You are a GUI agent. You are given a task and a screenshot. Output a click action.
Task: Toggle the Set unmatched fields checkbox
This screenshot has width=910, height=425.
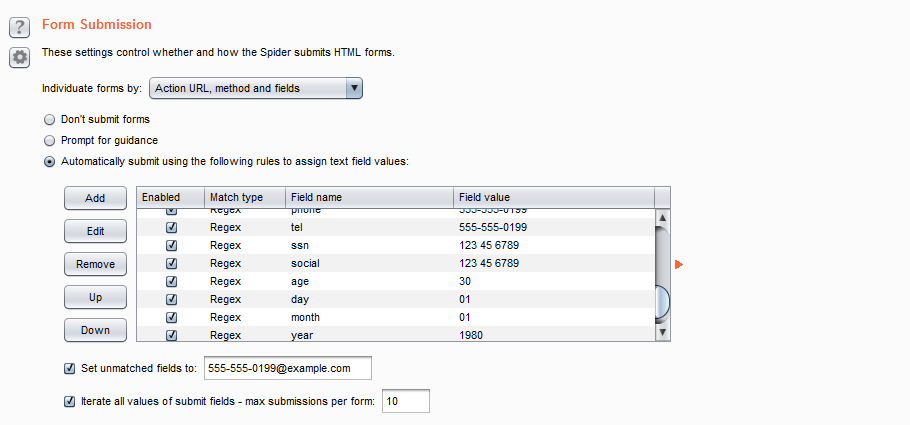(x=70, y=368)
